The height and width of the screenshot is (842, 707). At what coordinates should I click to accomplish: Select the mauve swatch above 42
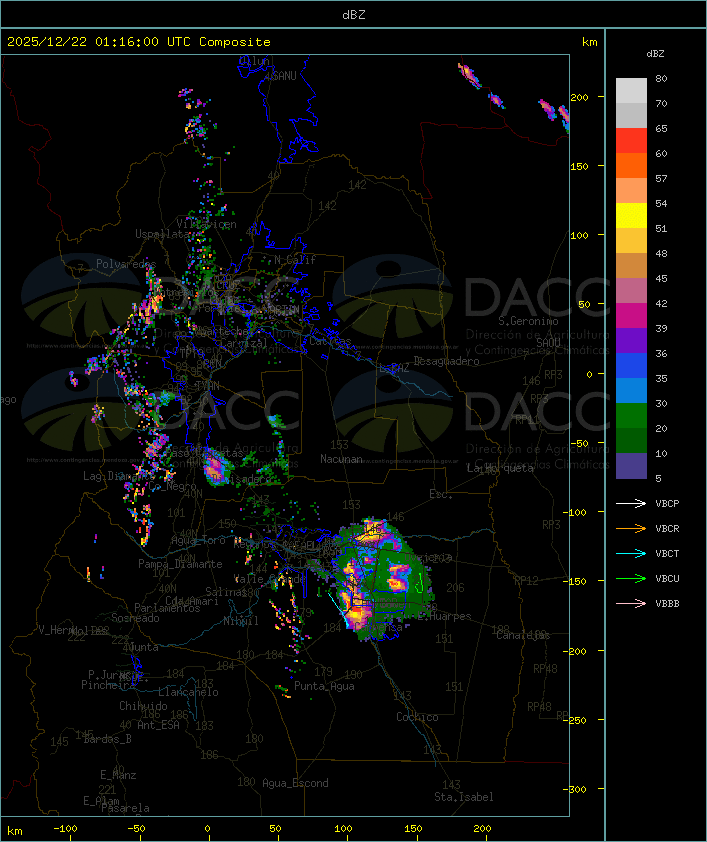click(631, 291)
